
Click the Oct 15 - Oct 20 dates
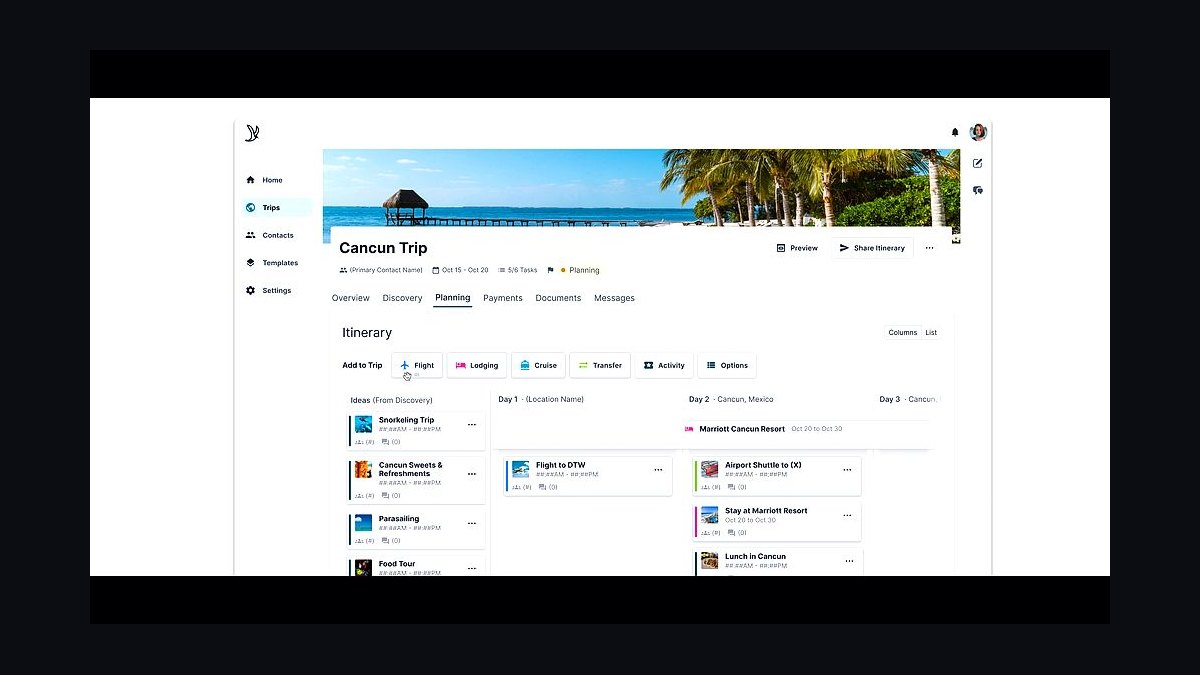[x=460, y=270]
